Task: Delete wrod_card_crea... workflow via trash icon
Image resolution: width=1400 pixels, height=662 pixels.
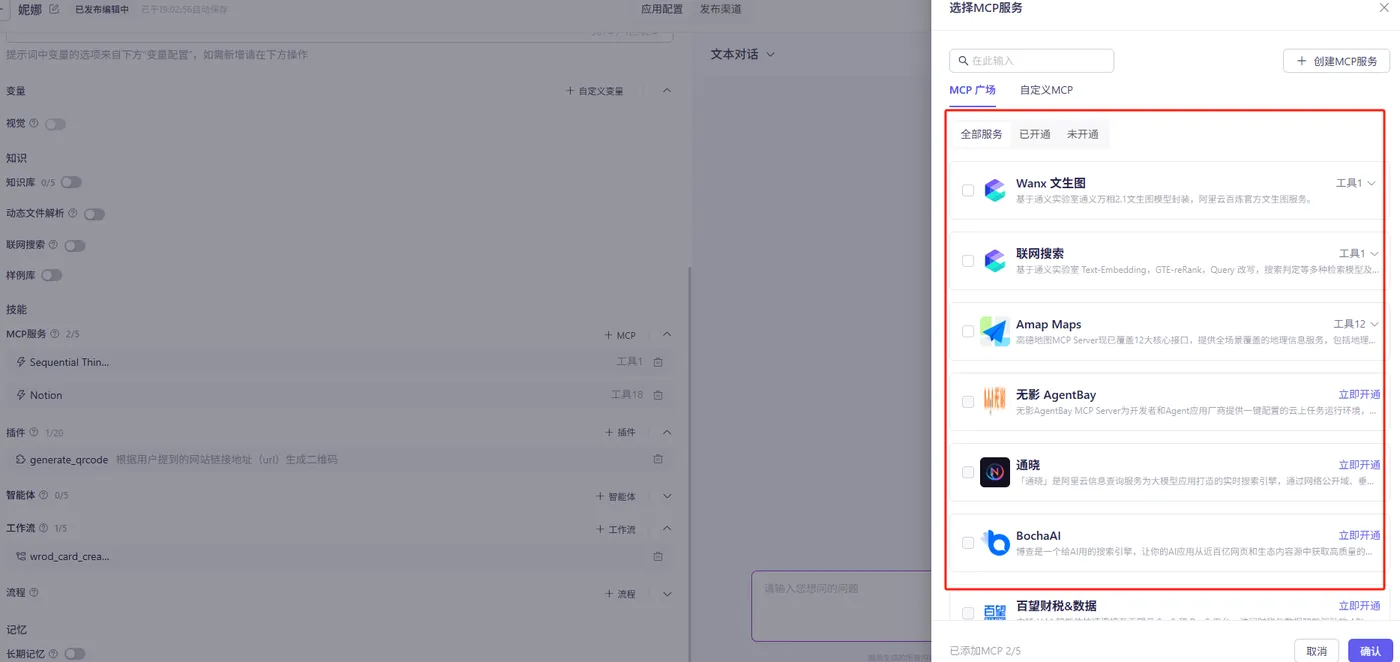Action: click(x=658, y=556)
